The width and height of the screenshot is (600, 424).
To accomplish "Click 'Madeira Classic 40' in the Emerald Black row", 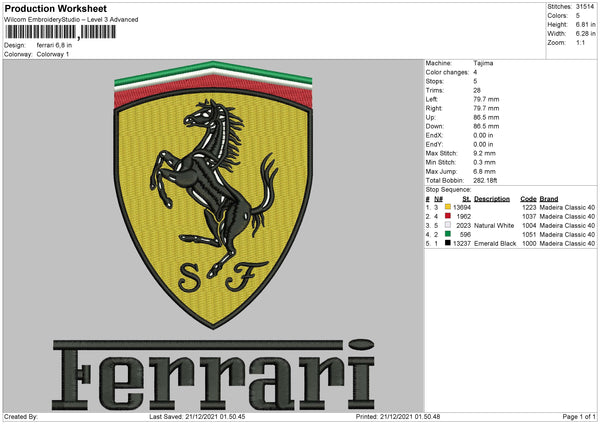I will 567,243.
